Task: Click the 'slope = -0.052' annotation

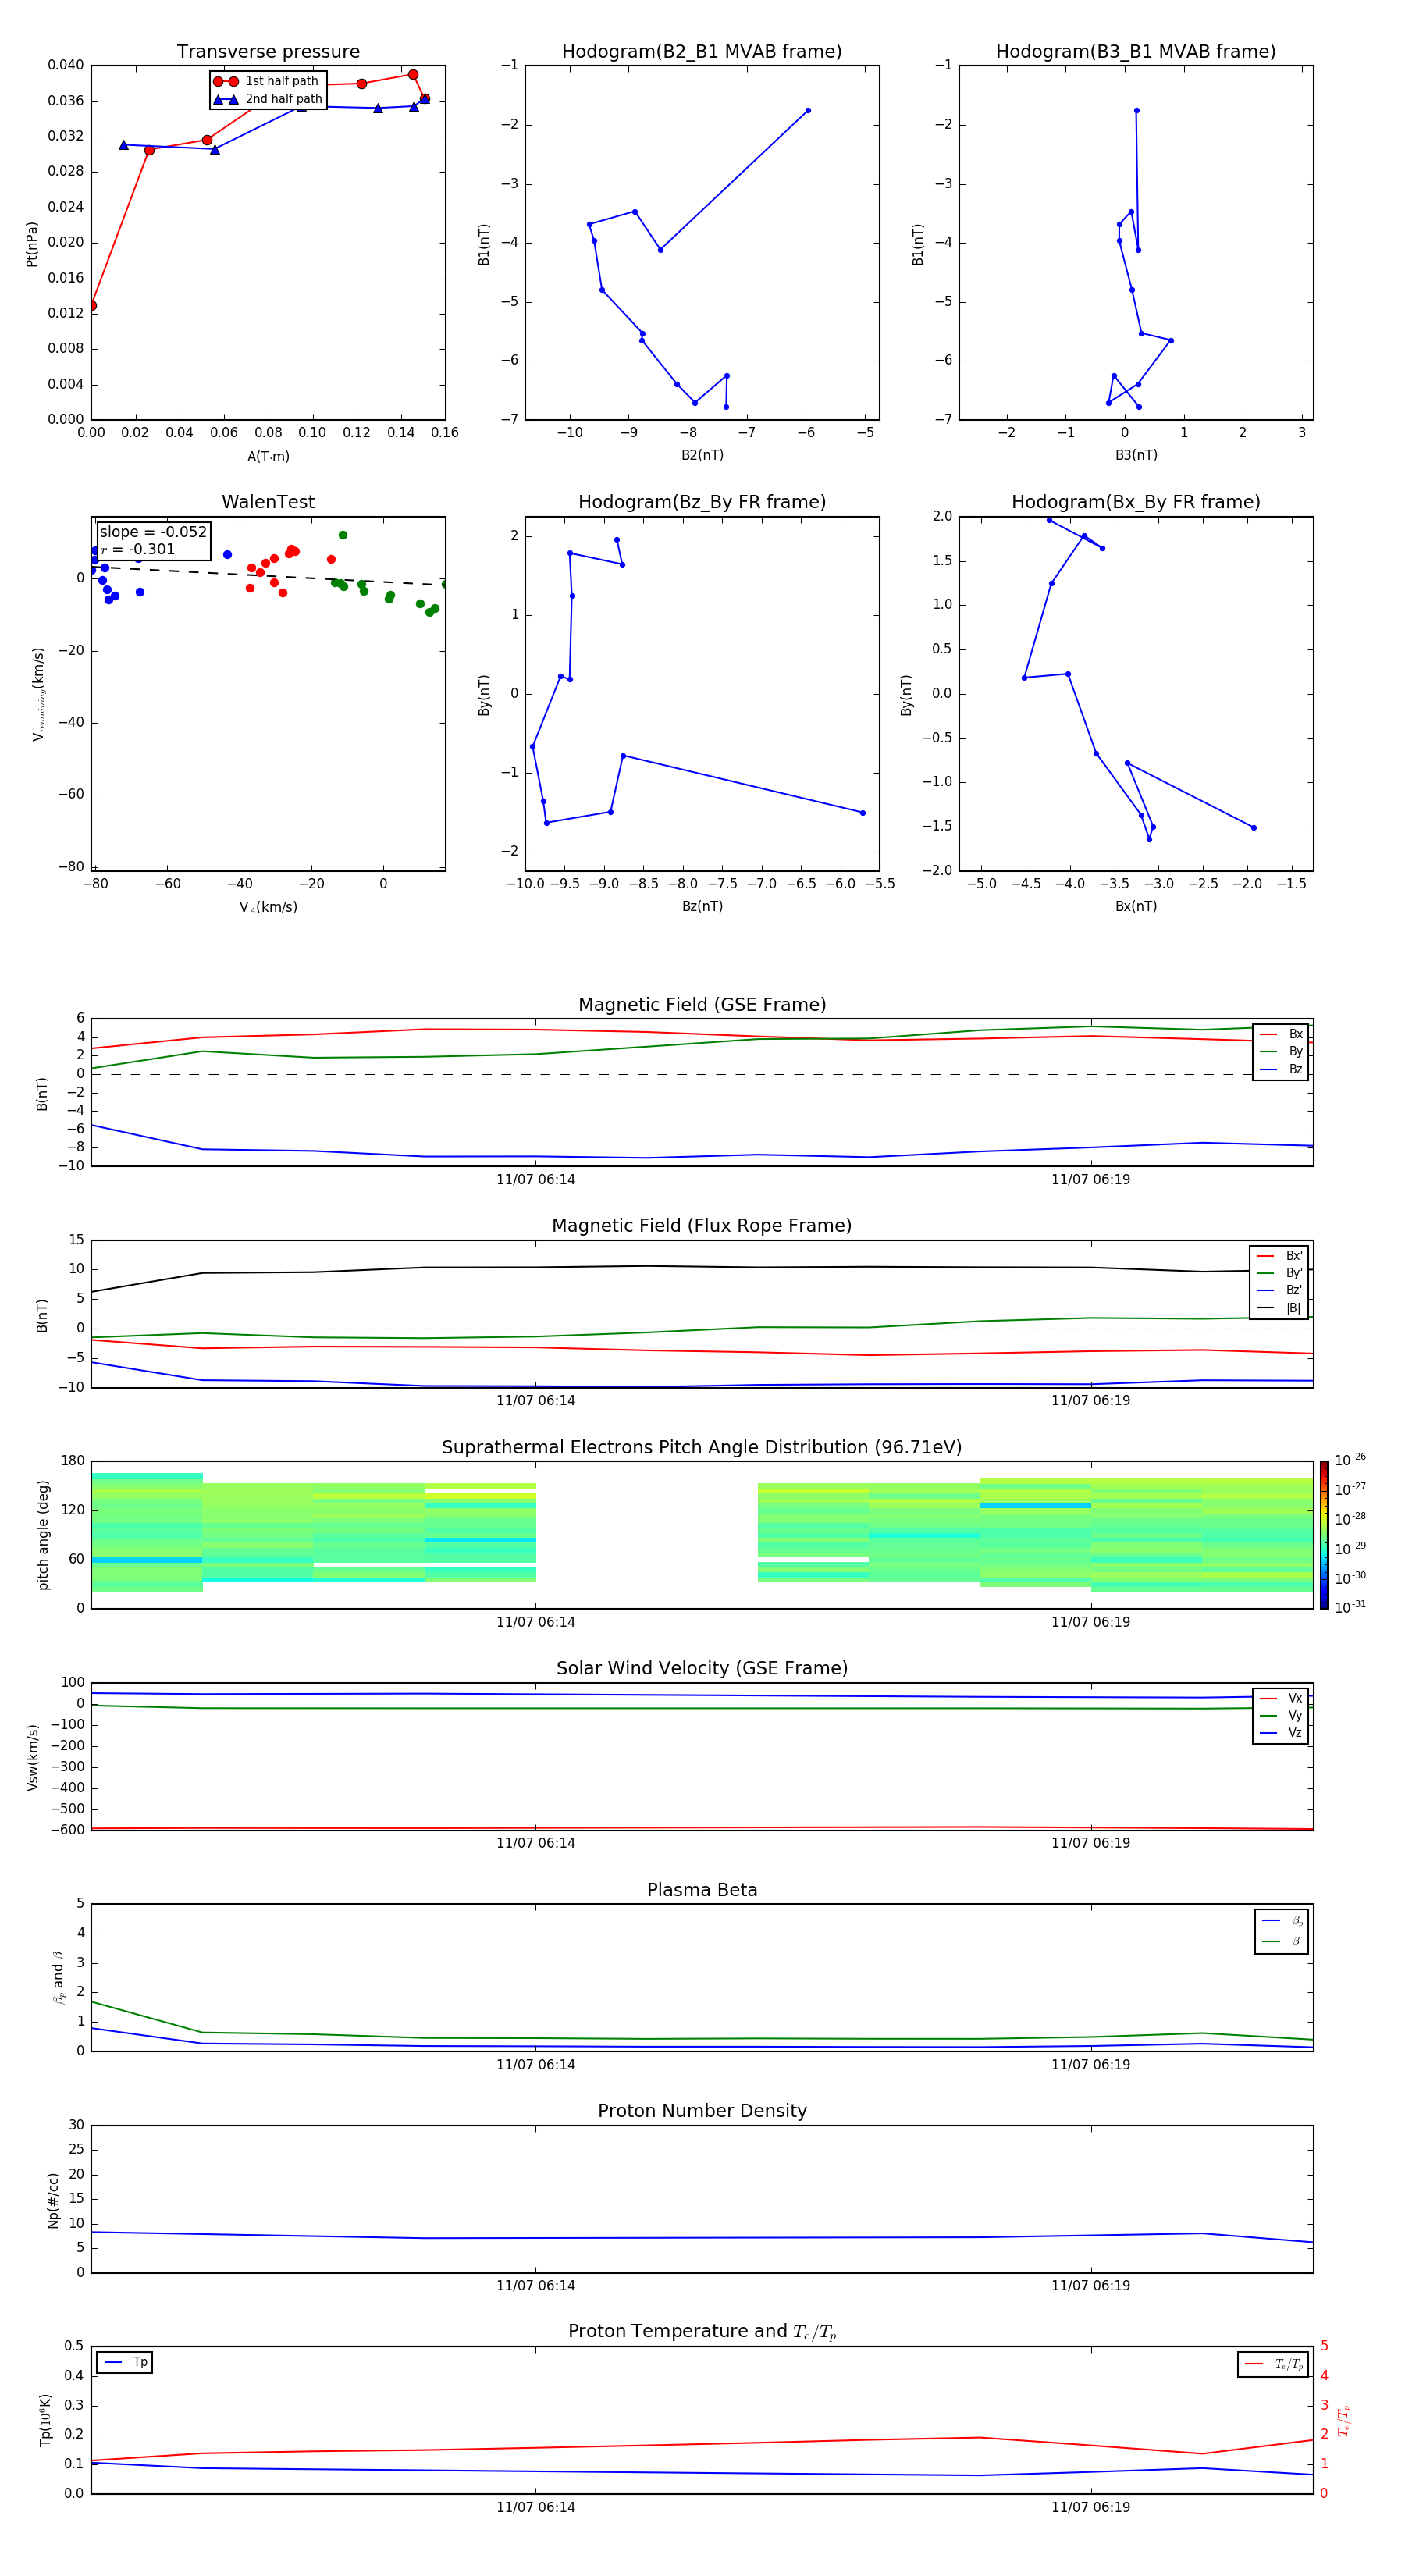Action: click(x=153, y=532)
